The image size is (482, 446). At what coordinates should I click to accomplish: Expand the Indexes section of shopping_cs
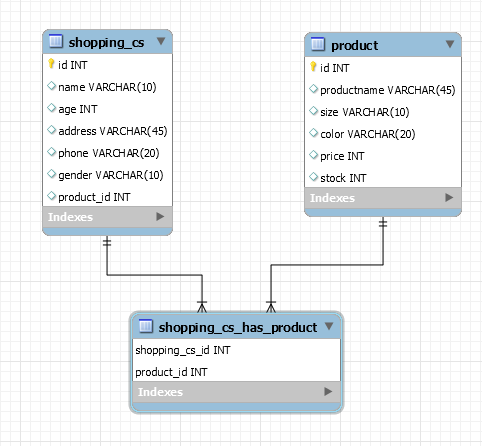point(160,217)
